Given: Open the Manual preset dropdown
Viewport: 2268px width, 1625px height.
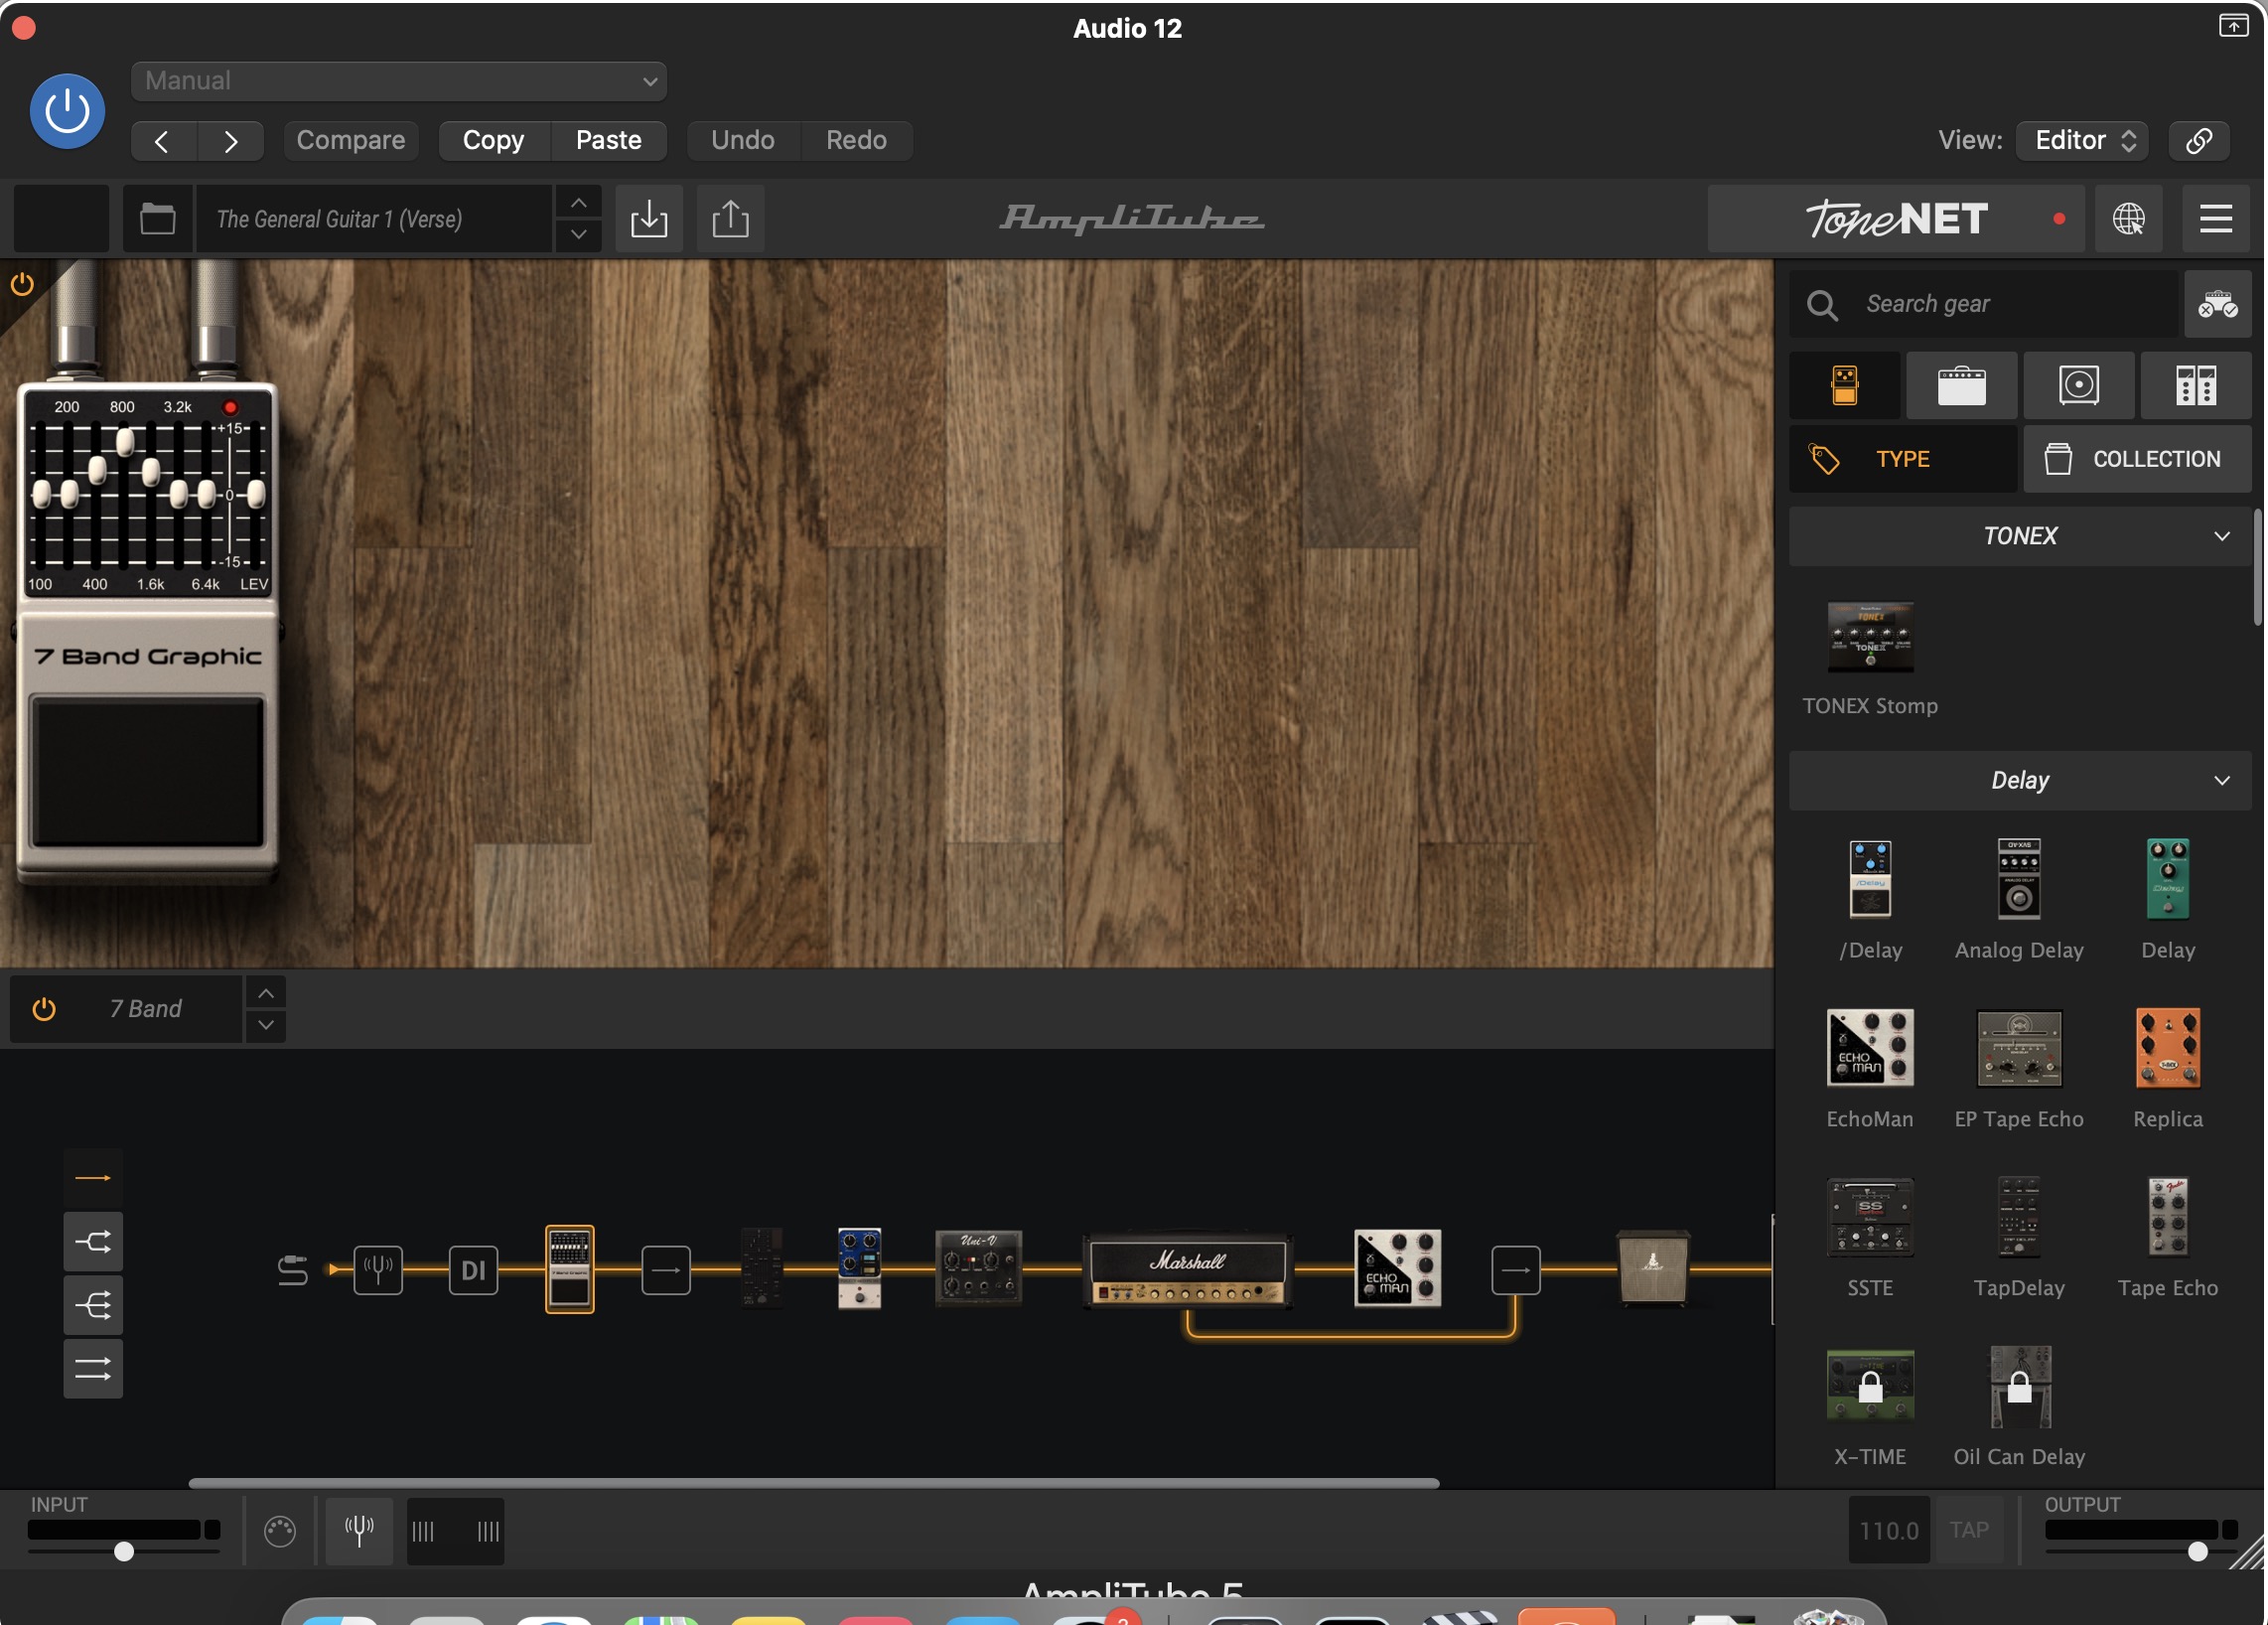Looking at the screenshot, I should tap(399, 81).
